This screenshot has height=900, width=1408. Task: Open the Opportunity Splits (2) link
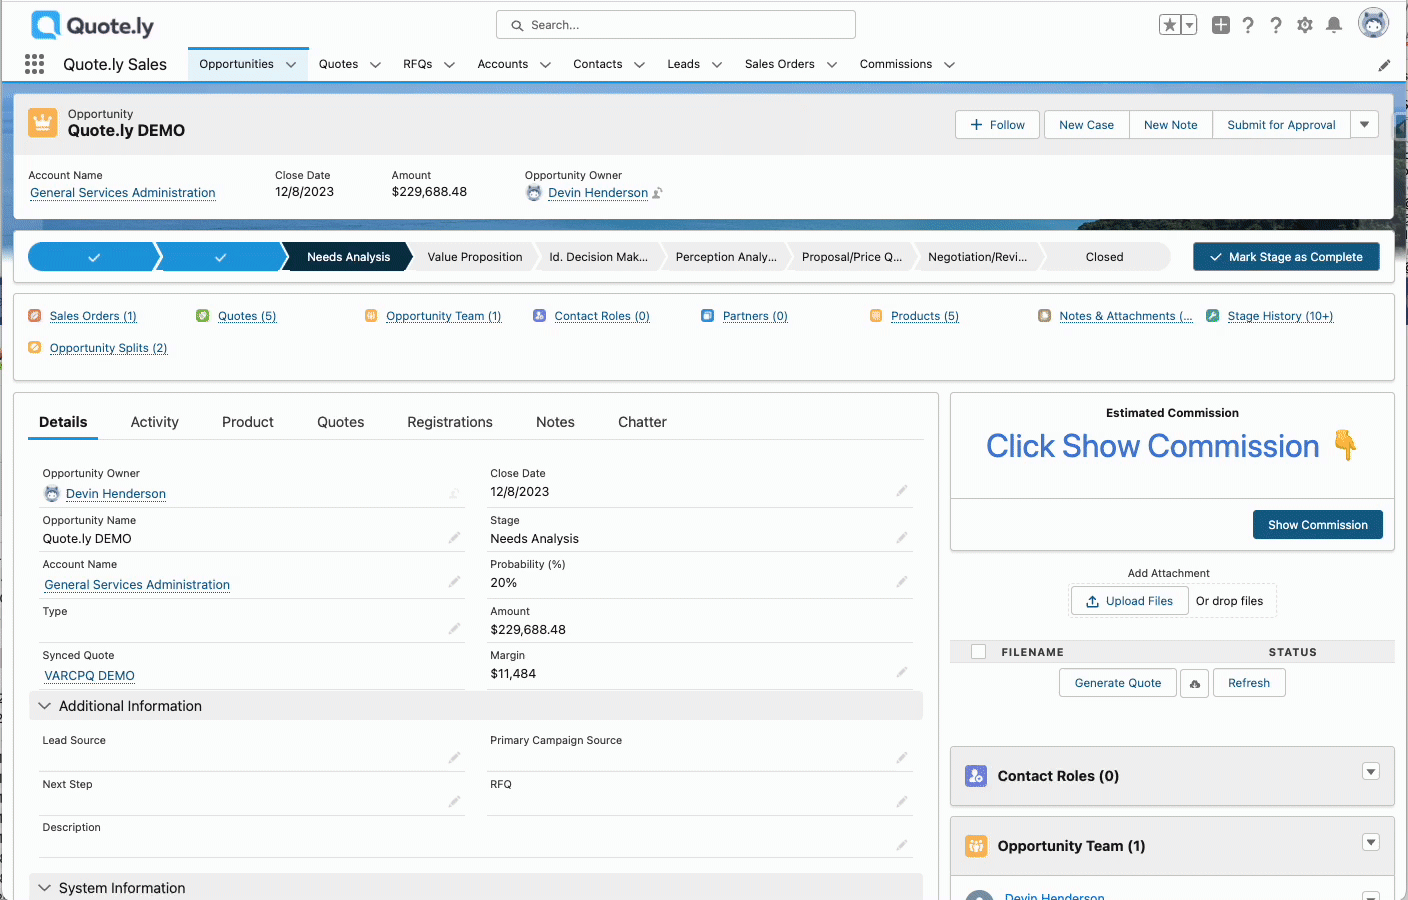pos(108,348)
